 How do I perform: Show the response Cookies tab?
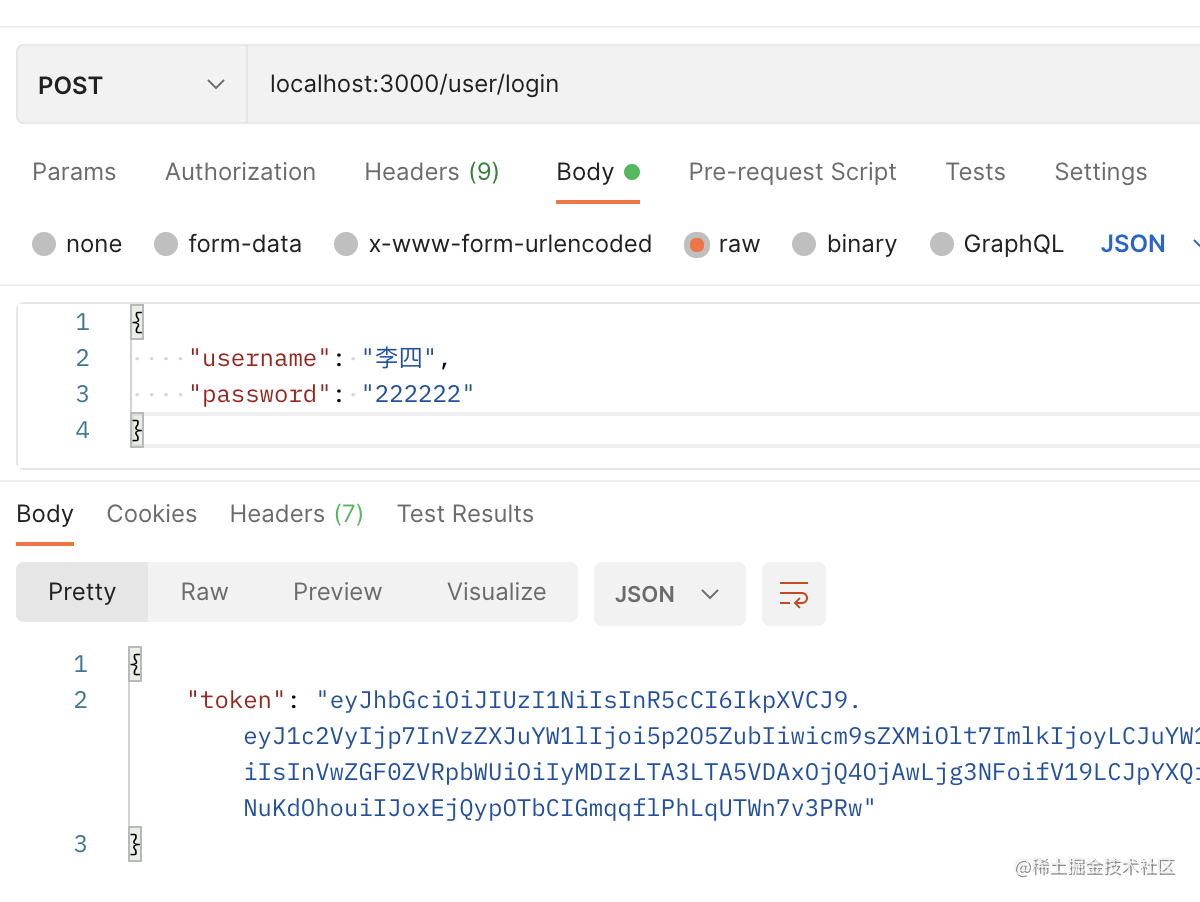click(x=152, y=514)
